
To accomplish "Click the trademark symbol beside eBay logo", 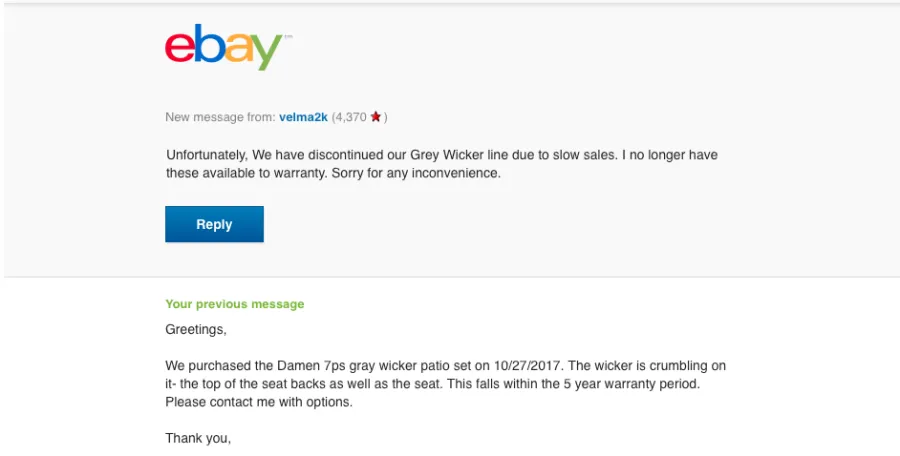I will (x=288, y=37).
